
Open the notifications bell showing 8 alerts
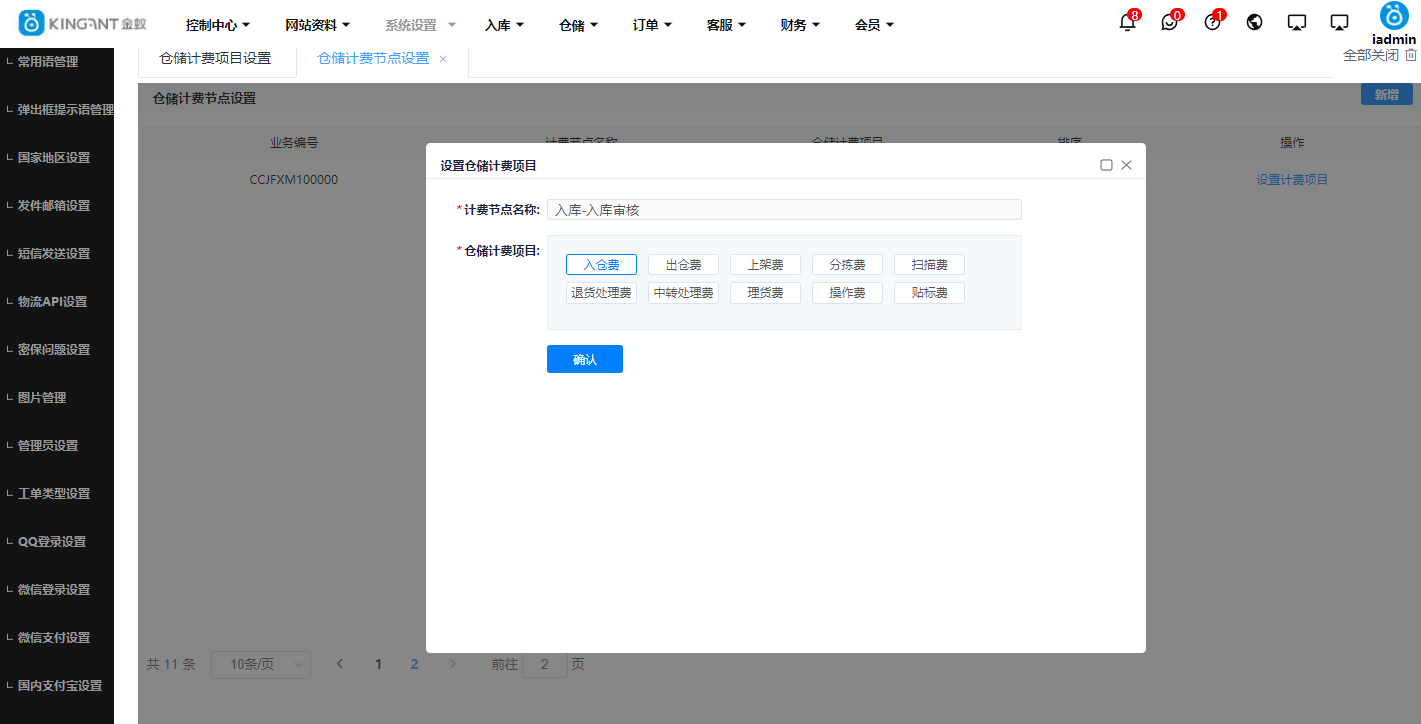[x=1125, y=22]
